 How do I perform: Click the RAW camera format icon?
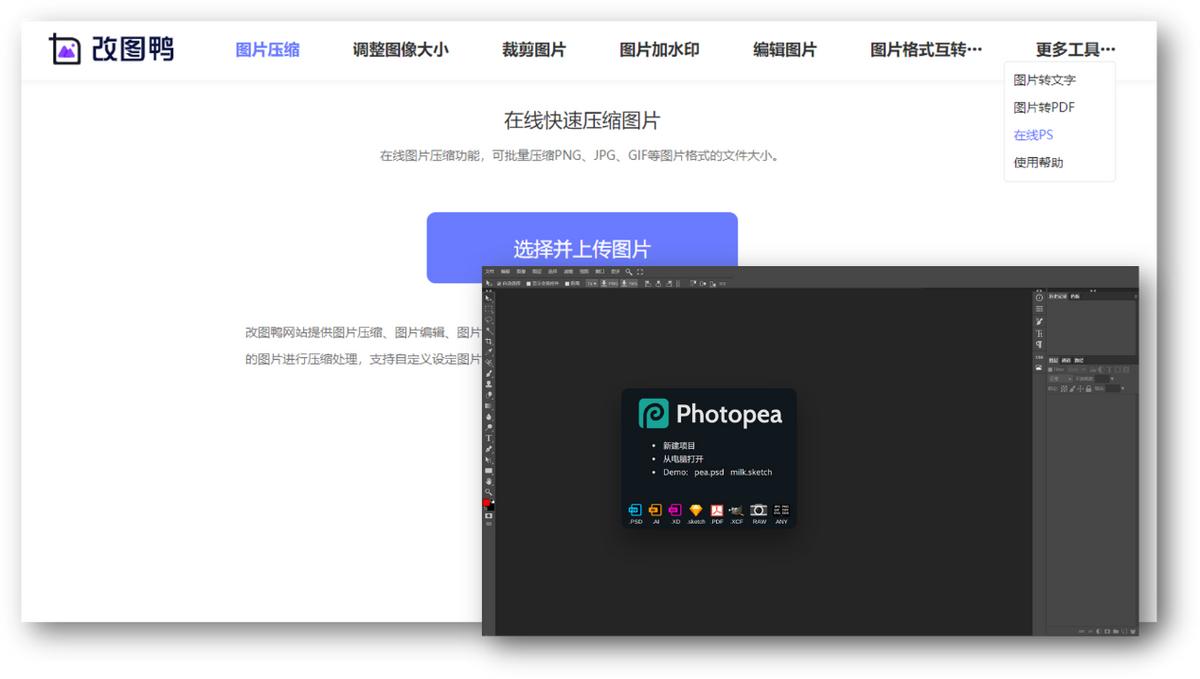pos(757,510)
